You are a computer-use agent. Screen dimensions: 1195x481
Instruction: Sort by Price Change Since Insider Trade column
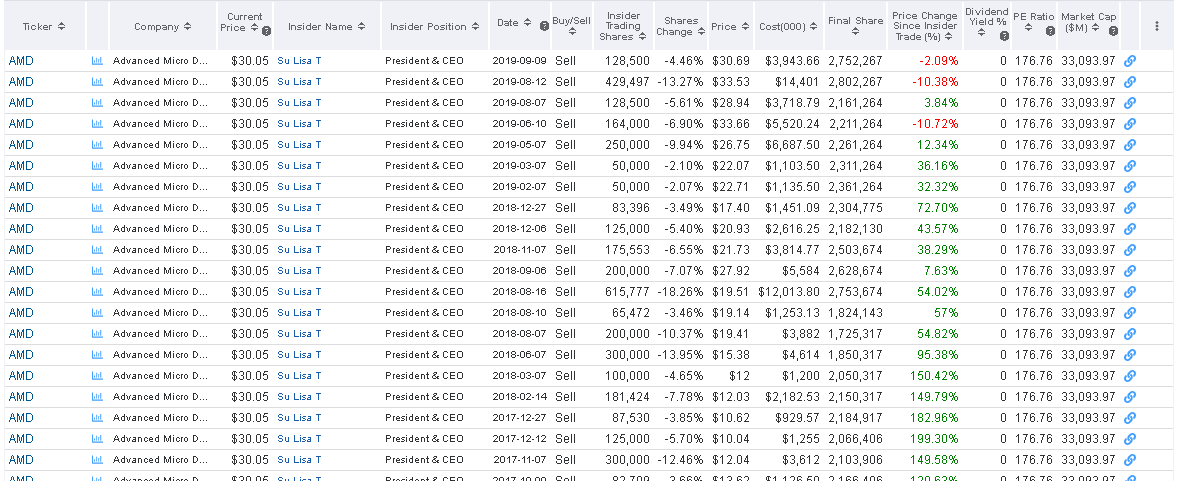point(924,26)
